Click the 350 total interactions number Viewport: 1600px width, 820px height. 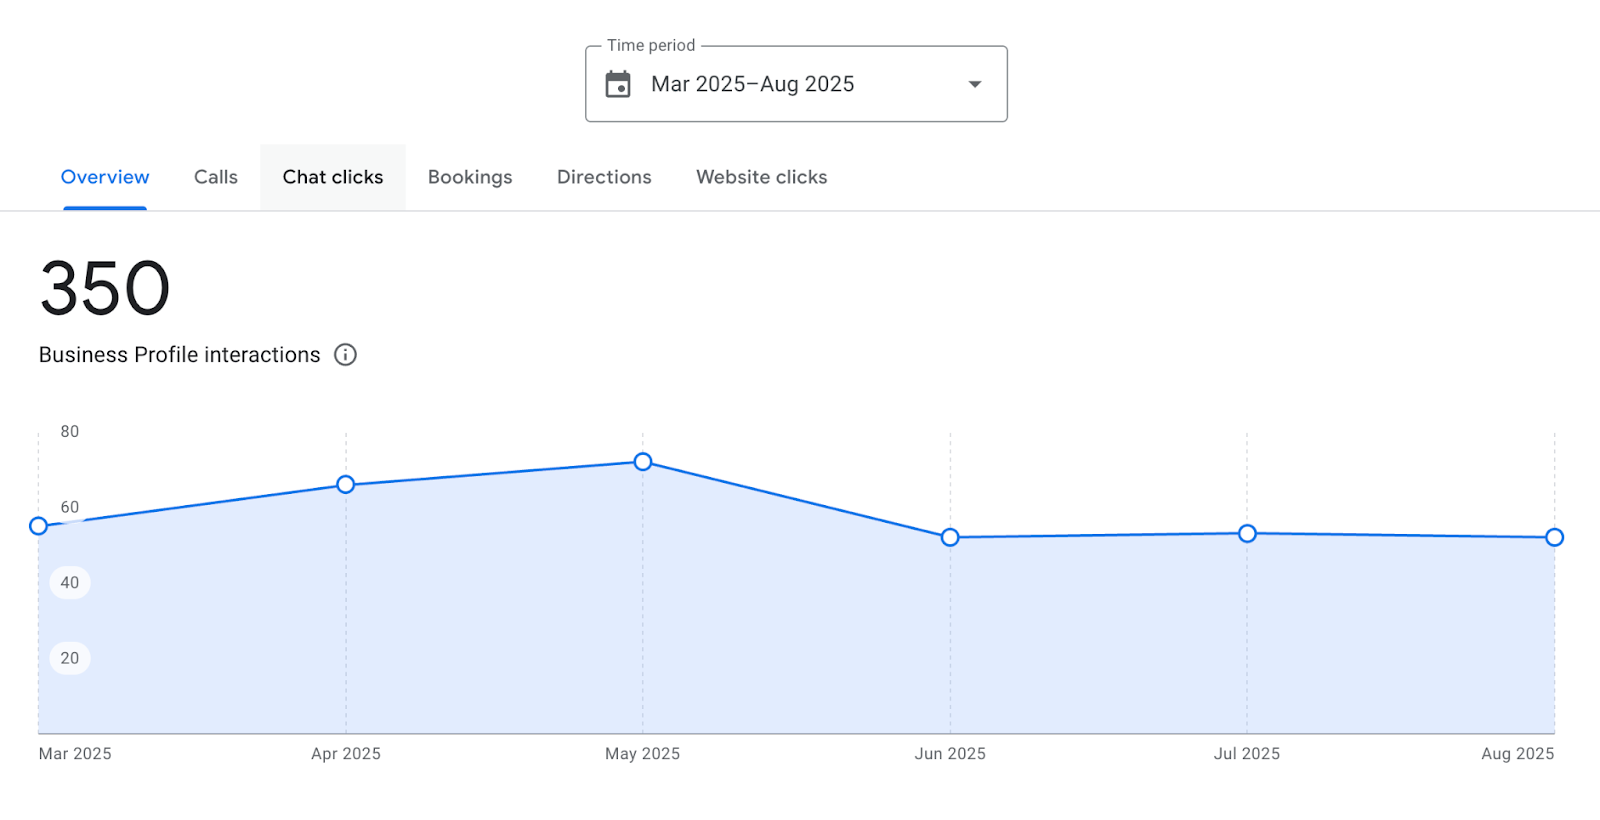(105, 289)
